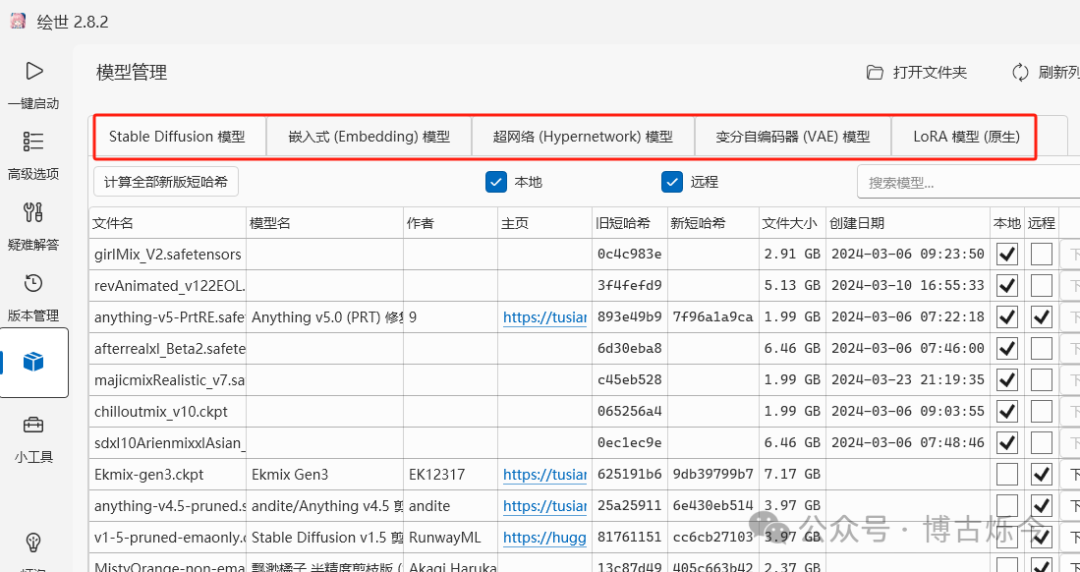Click the 打开文件夹 folder icon

point(875,72)
